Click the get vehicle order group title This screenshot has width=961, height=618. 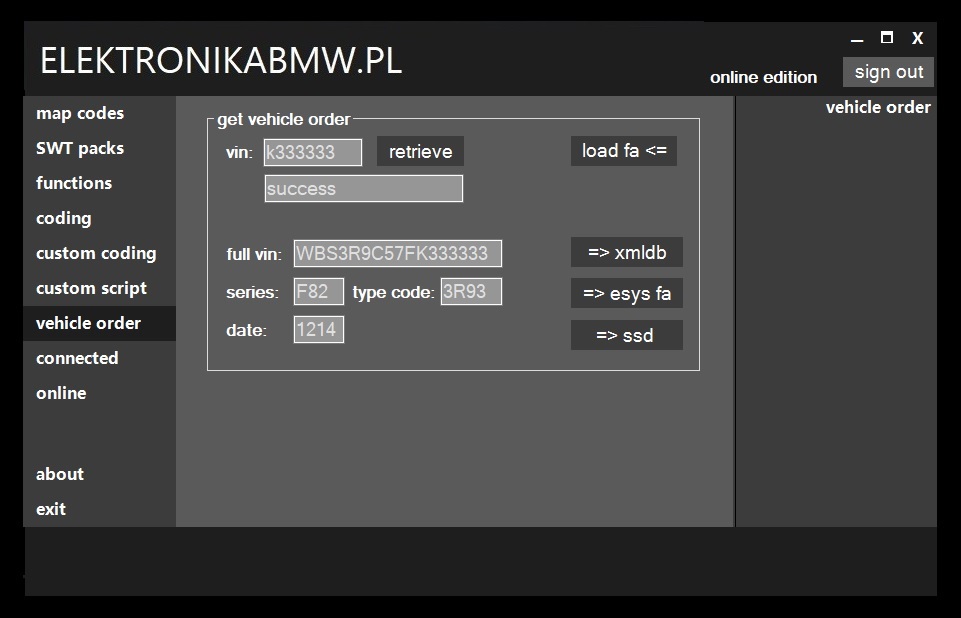(284, 119)
